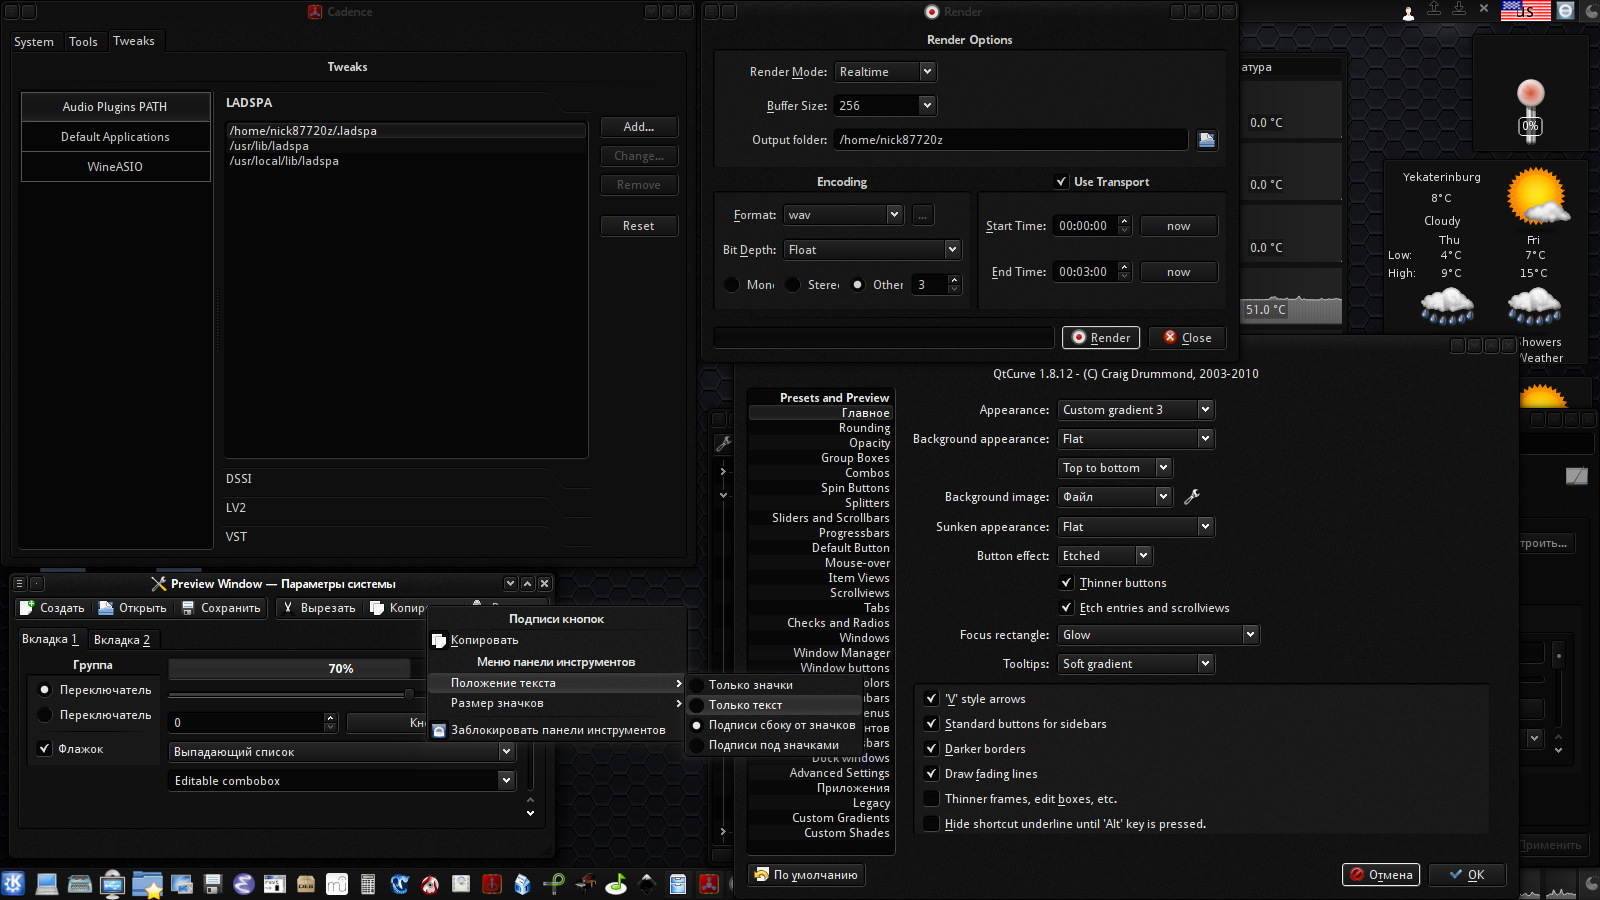Launch the floppy disk icon in taskbar

(212, 884)
